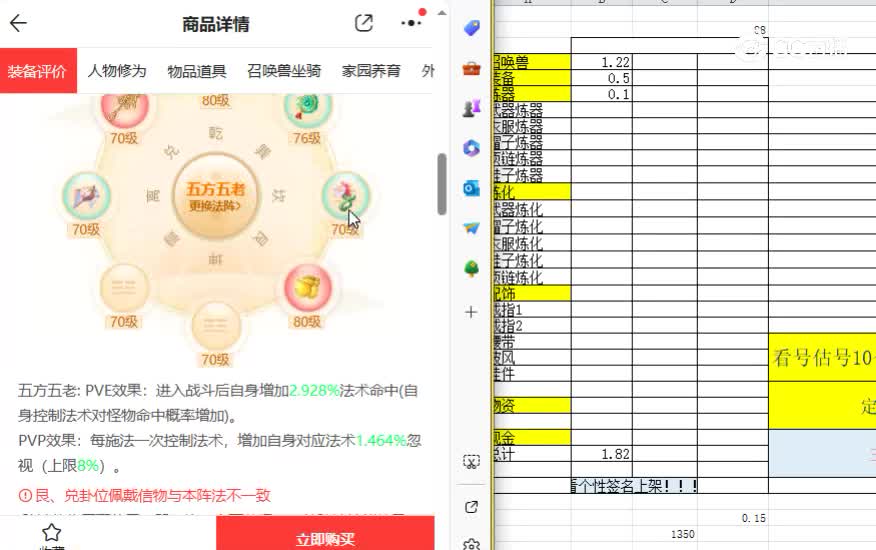Open the three-dot more menu
Image resolution: width=876 pixels, height=550 pixels.
411,23
